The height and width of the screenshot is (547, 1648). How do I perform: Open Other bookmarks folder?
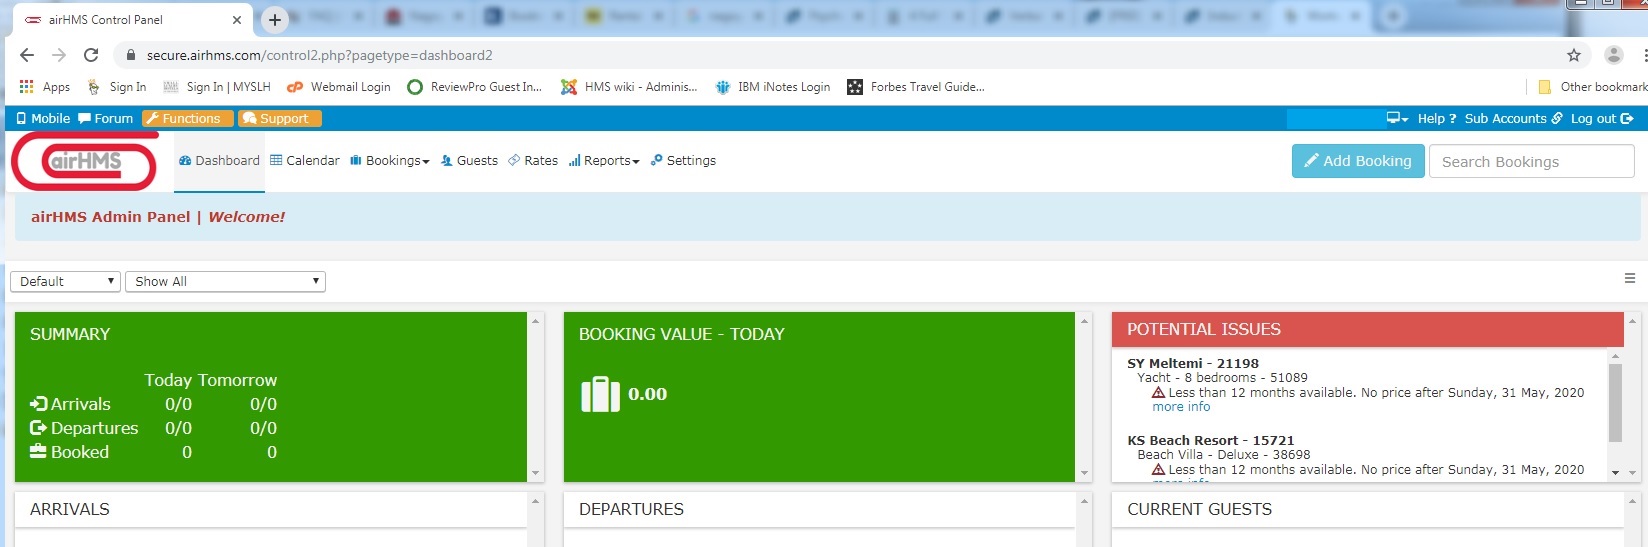pos(1592,87)
